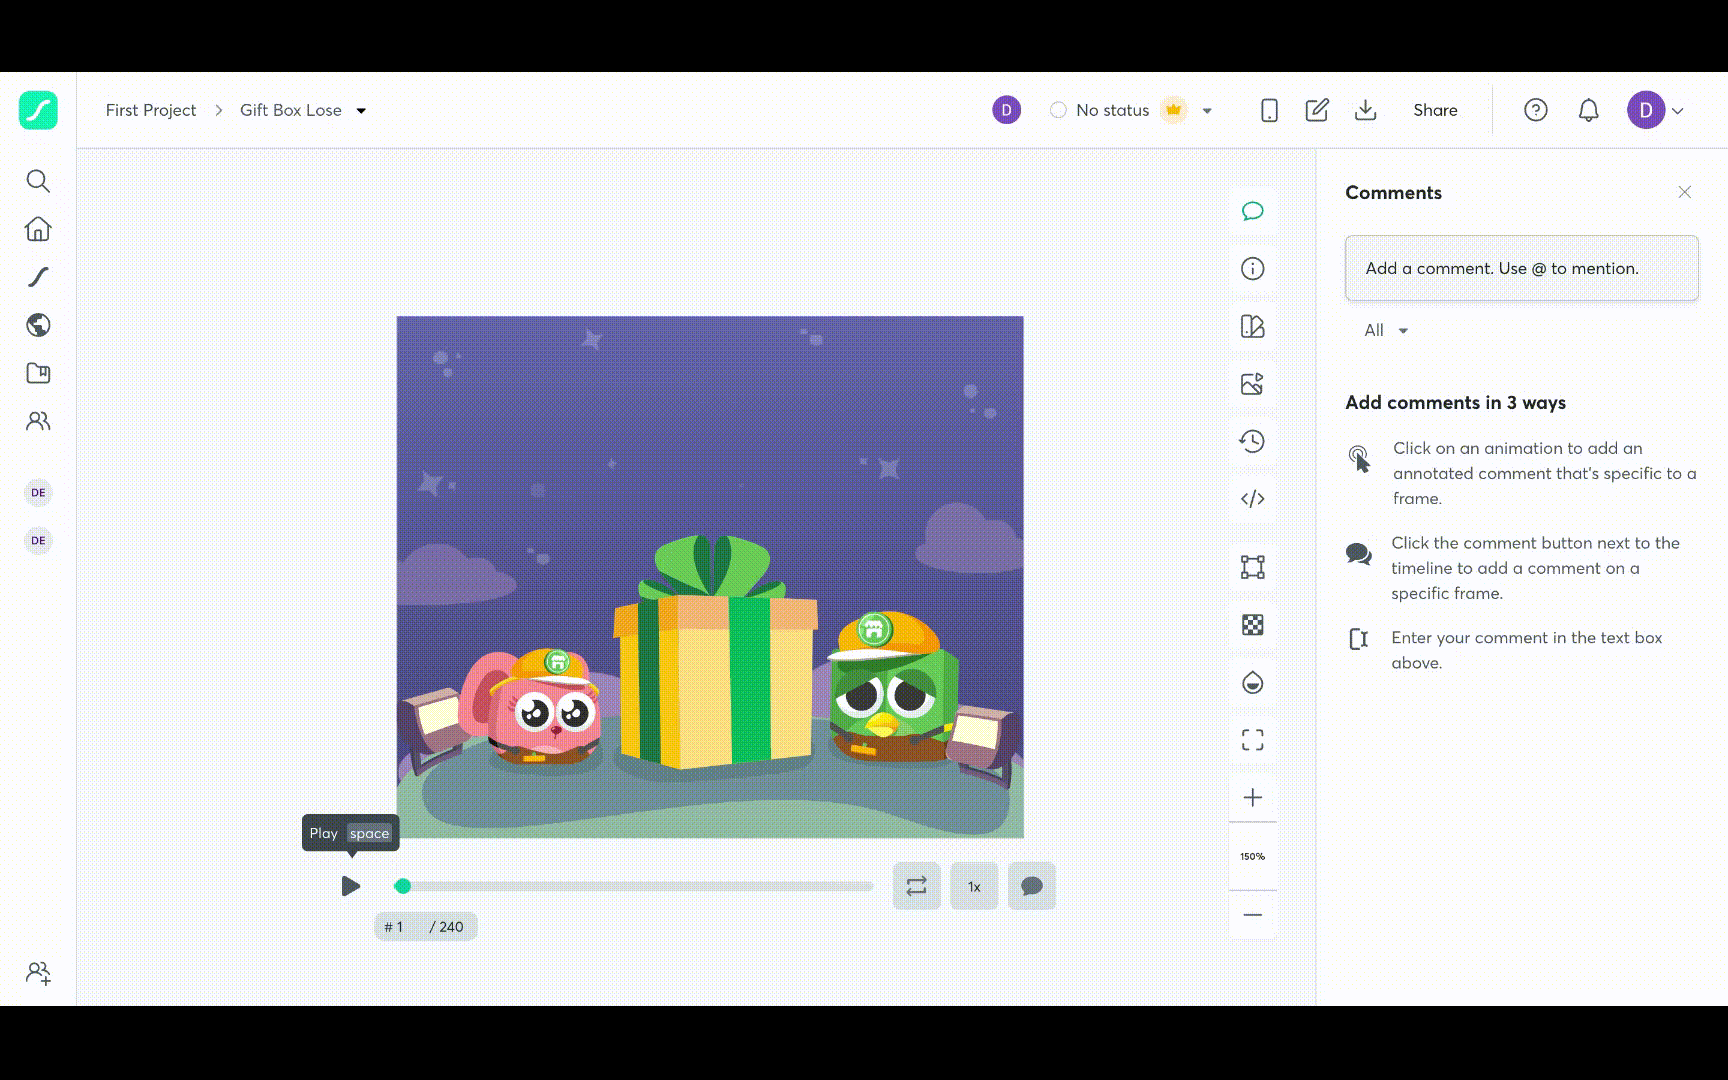Change playback speed 1x button

pos(974,886)
